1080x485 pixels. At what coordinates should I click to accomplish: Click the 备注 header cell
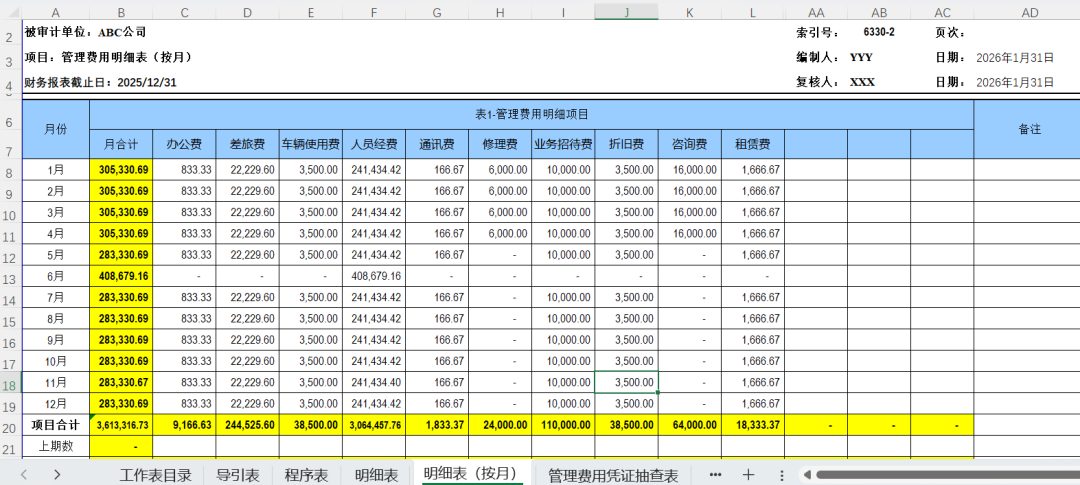point(1027,129)
